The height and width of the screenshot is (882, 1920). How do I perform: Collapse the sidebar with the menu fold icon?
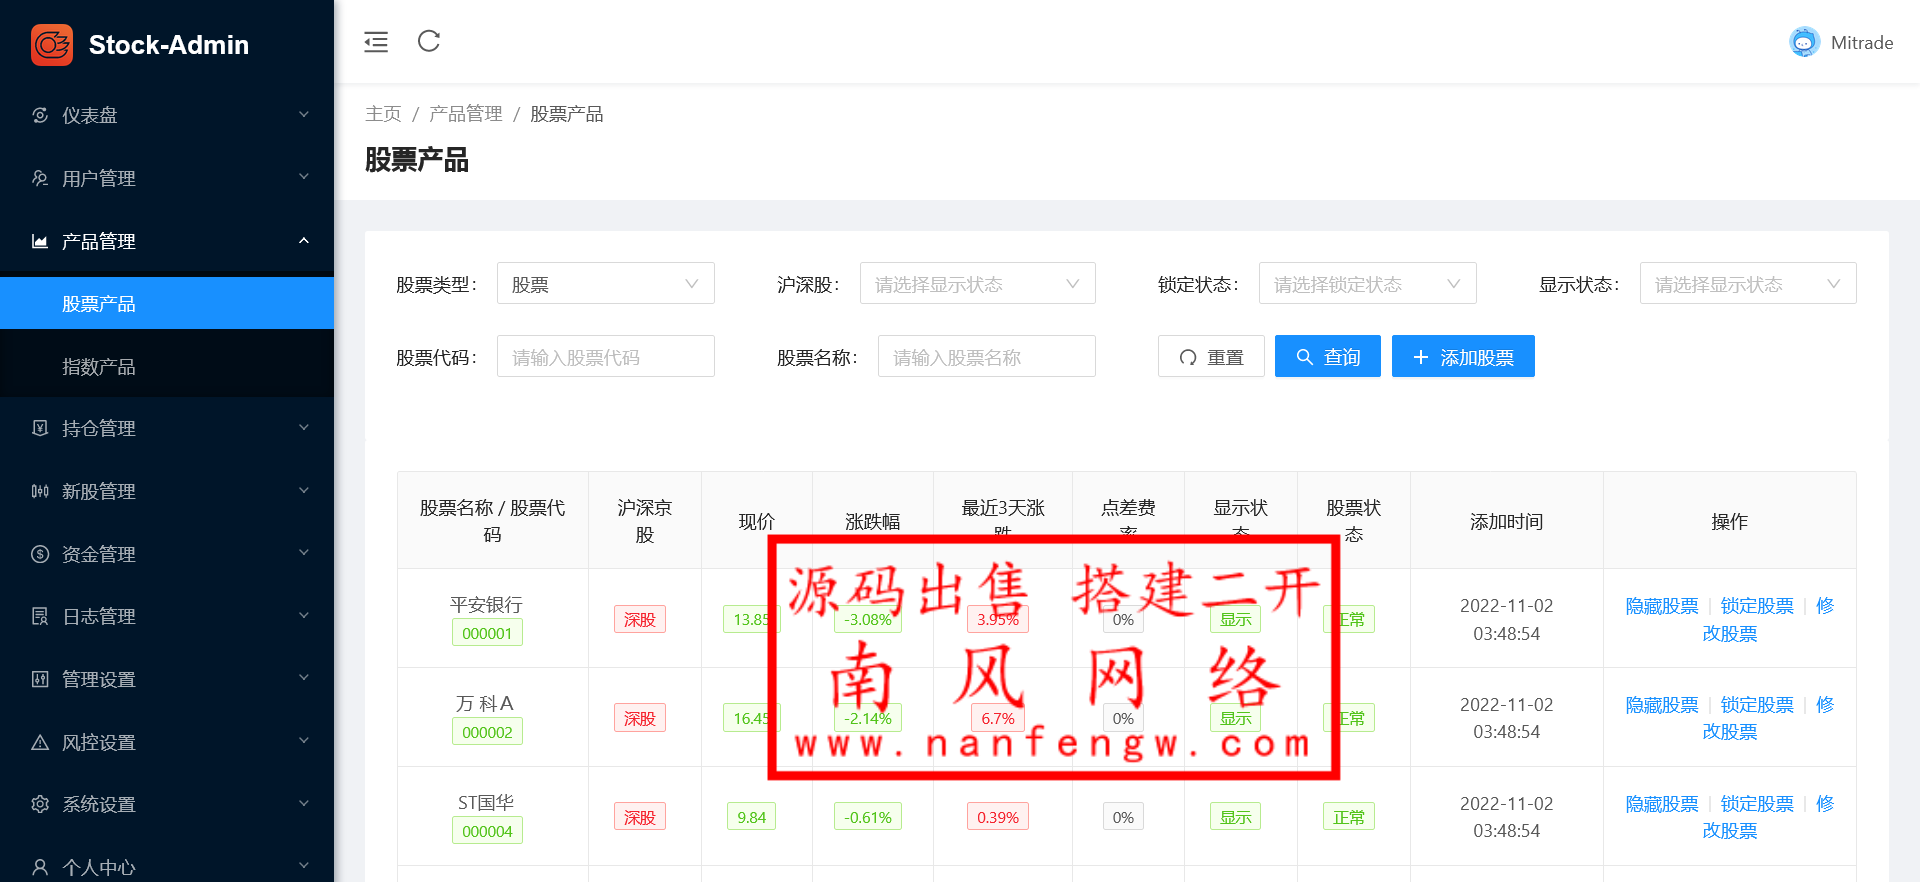tap(376, 42)
